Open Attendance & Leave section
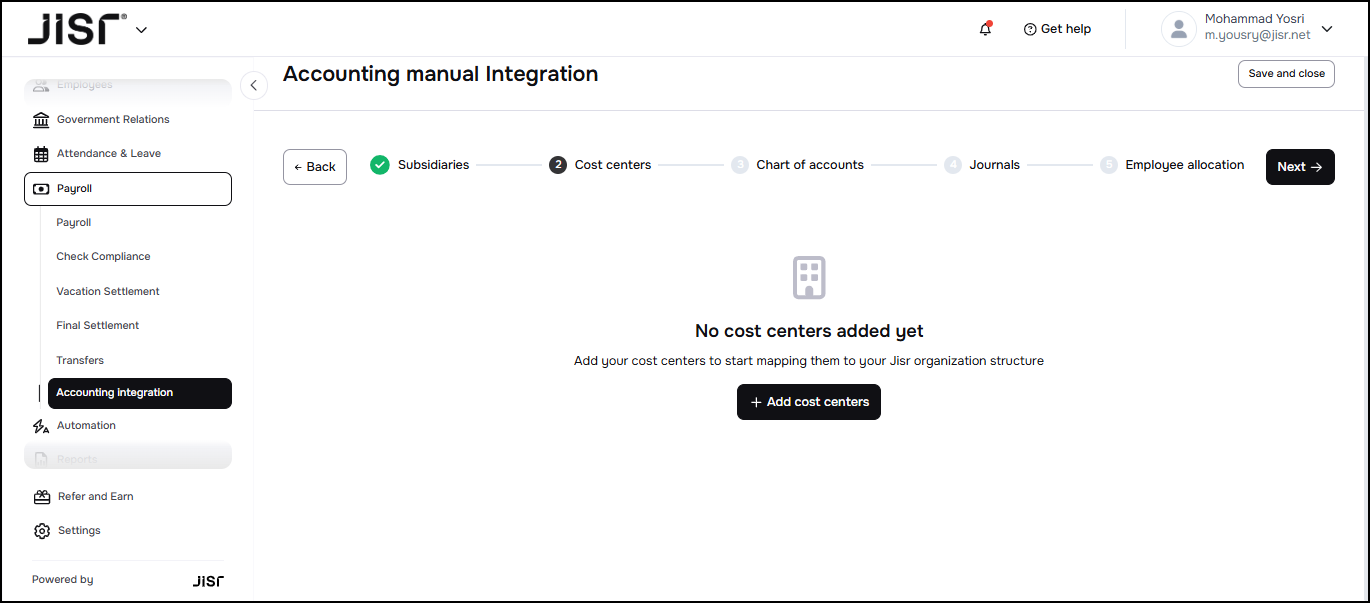The image size is (1370, 603). coord(108,154)
